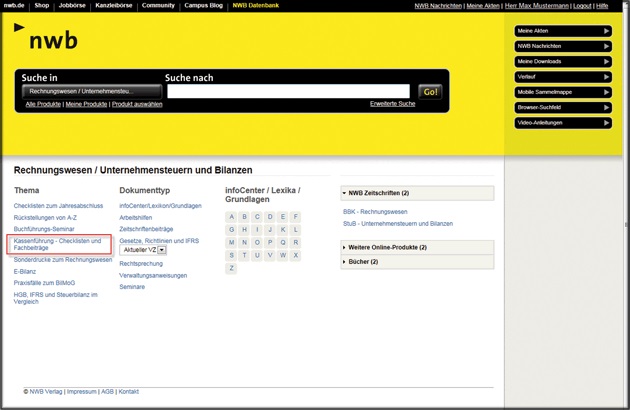Open the Jobbörse tab in top navigation

coord(73,5)
